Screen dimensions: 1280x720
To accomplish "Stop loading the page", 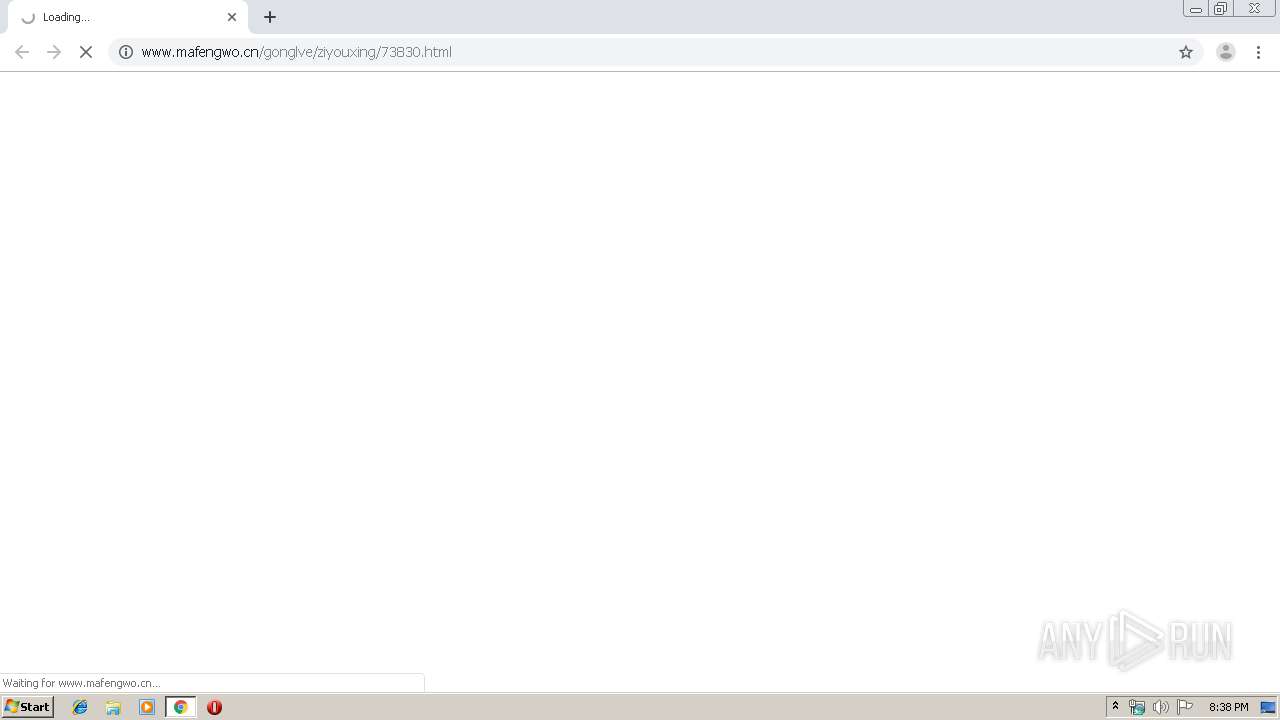I will click(86, 52).
